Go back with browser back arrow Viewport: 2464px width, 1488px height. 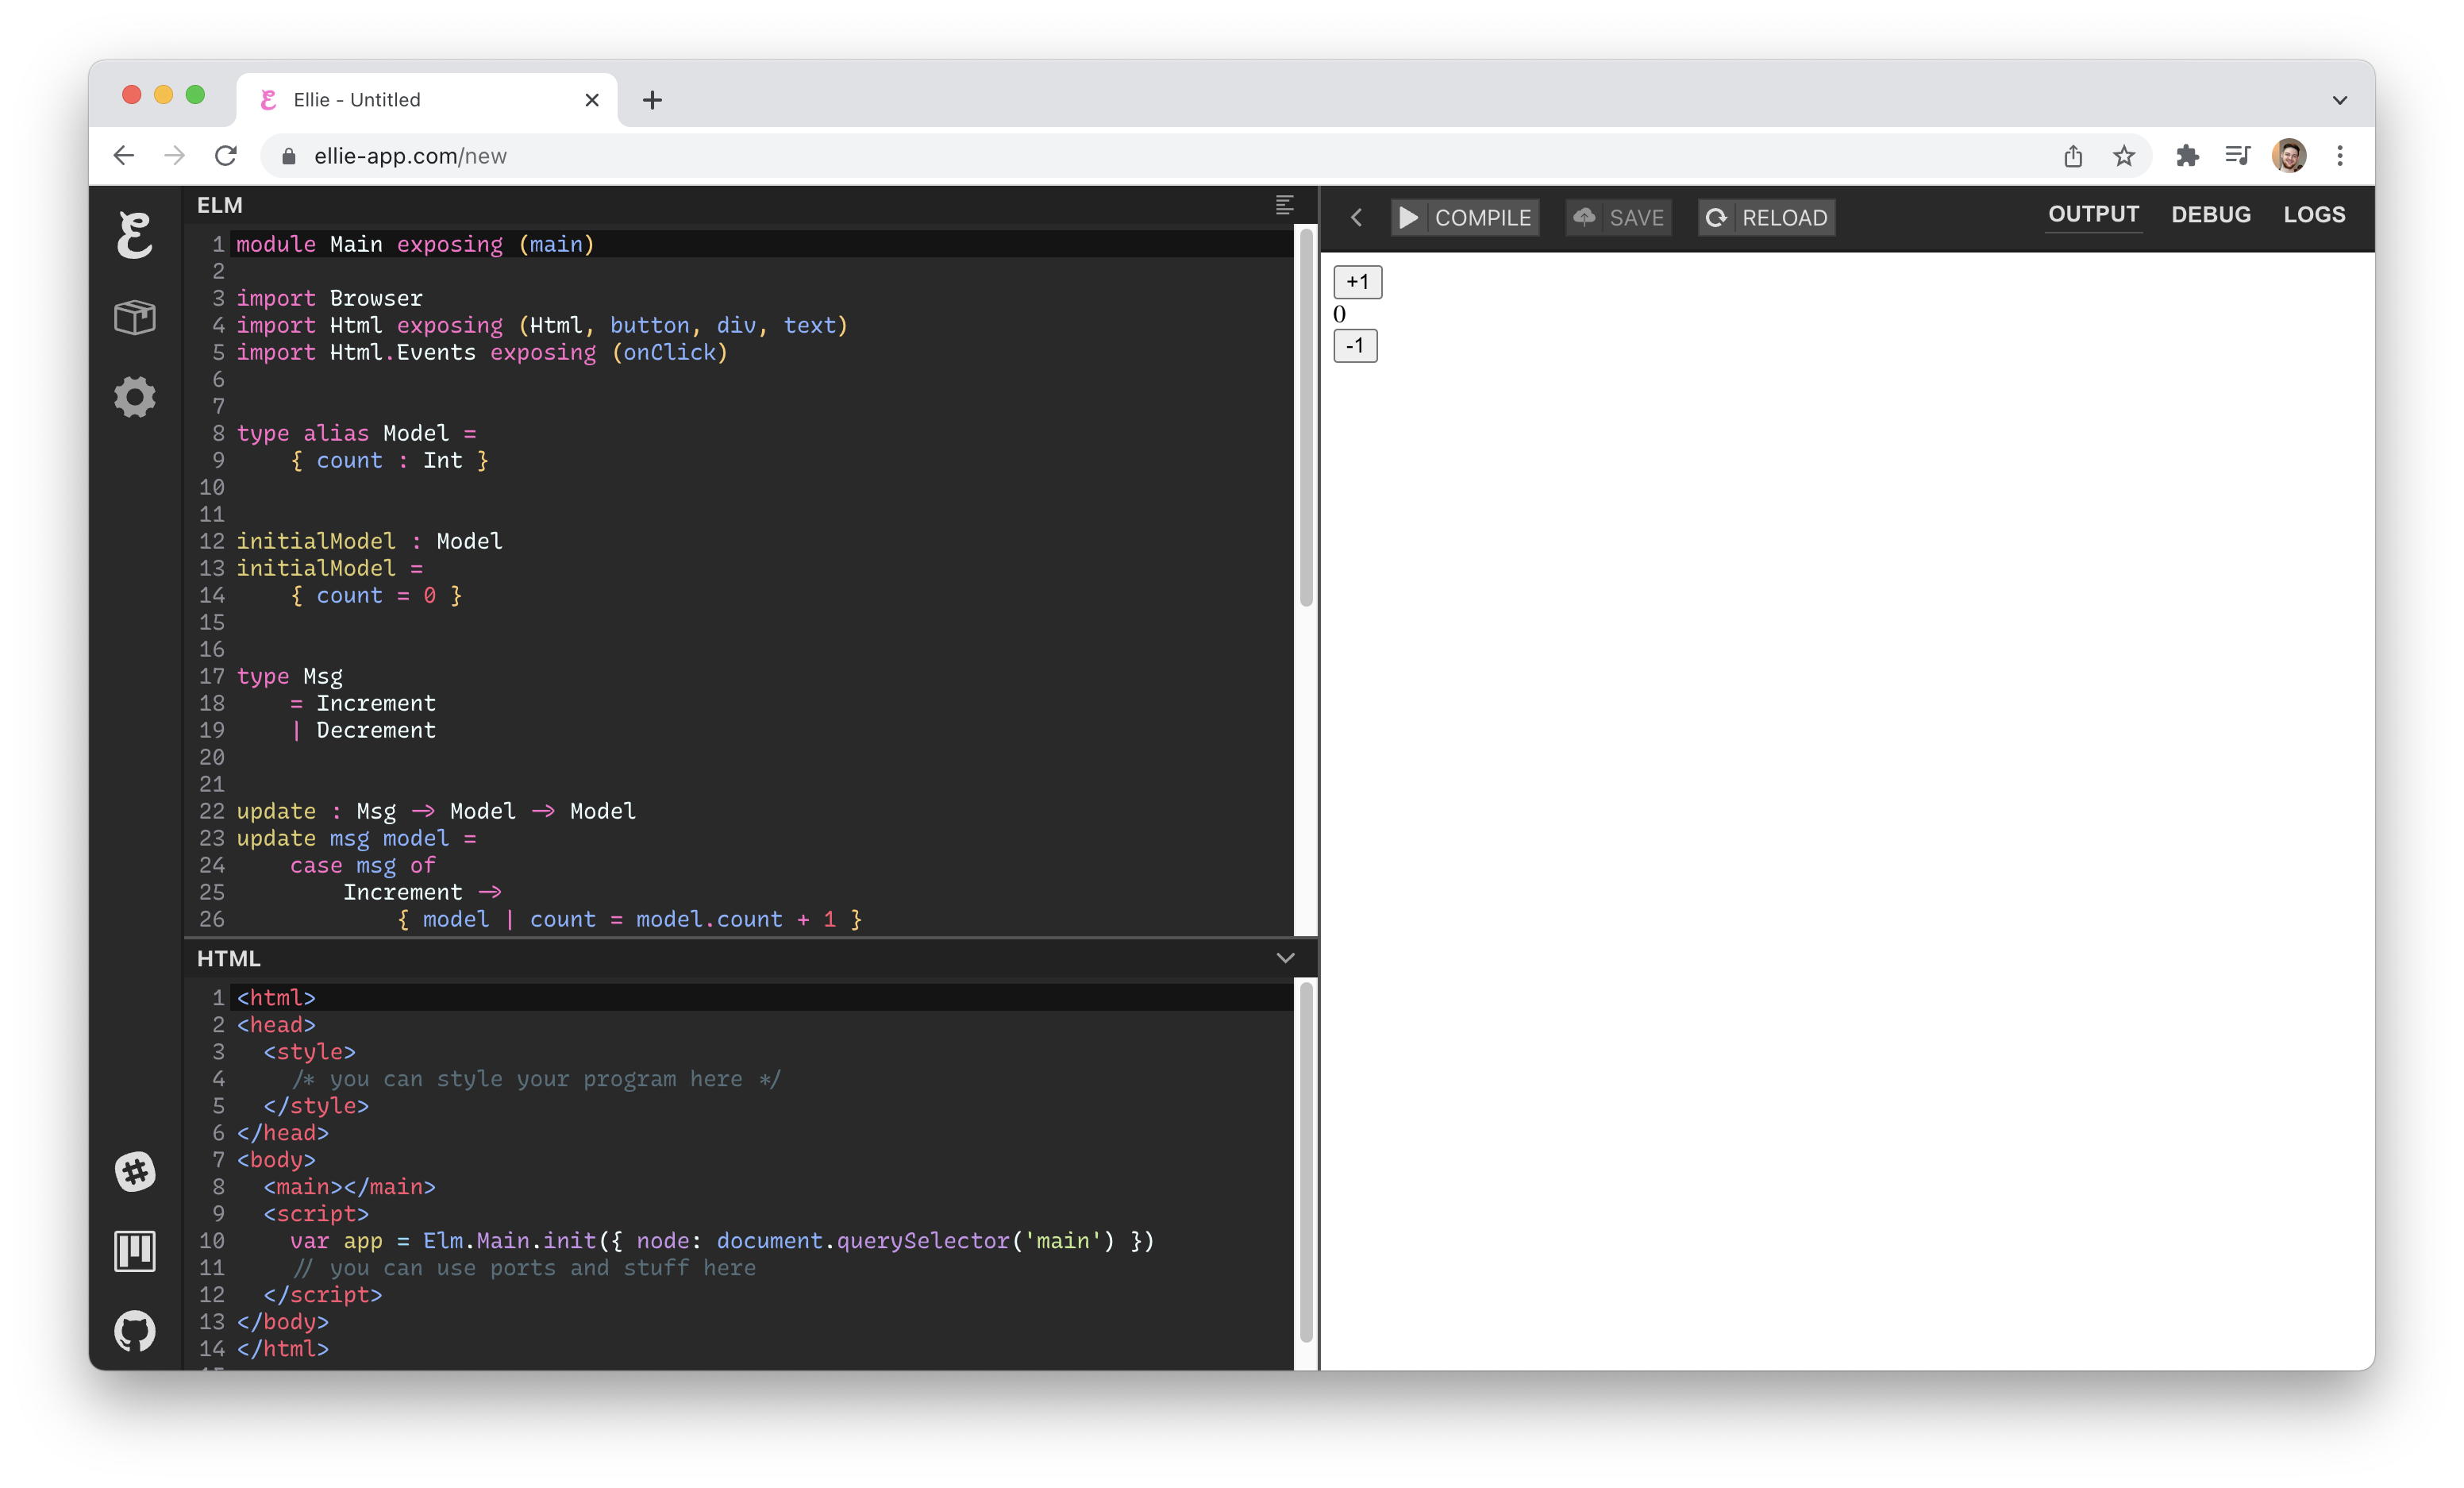tap(124, 156)
